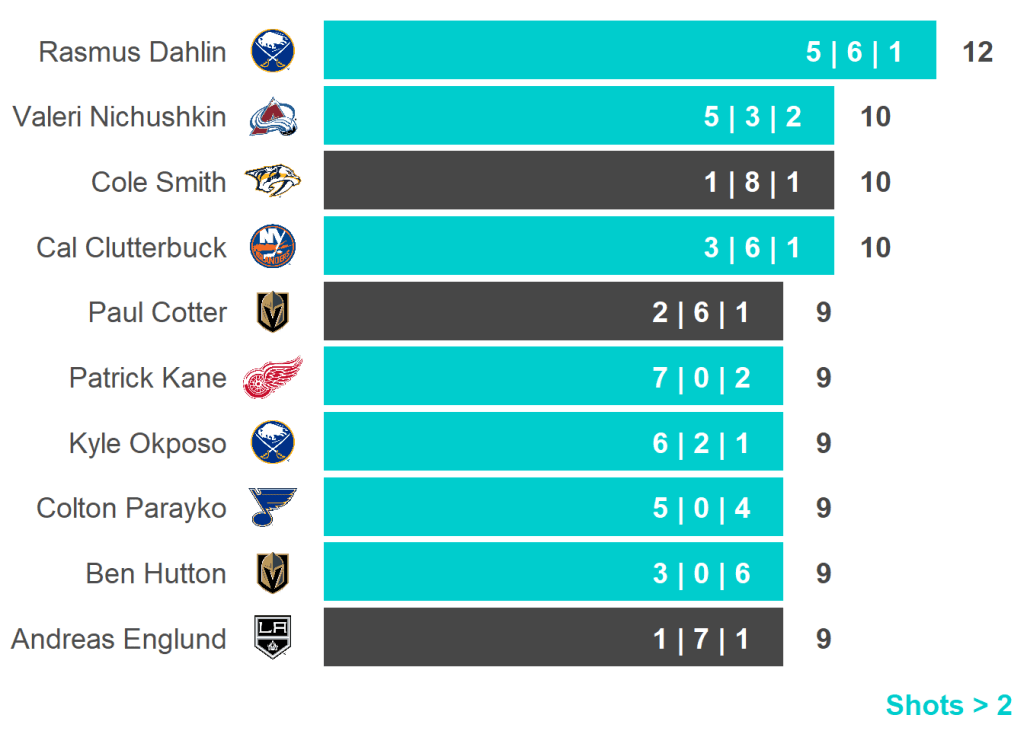The height and width of the screenshot is (731, 1024).
Task: Select Golden Knights logo next to Paul Cotter
Action: point(272,313)
